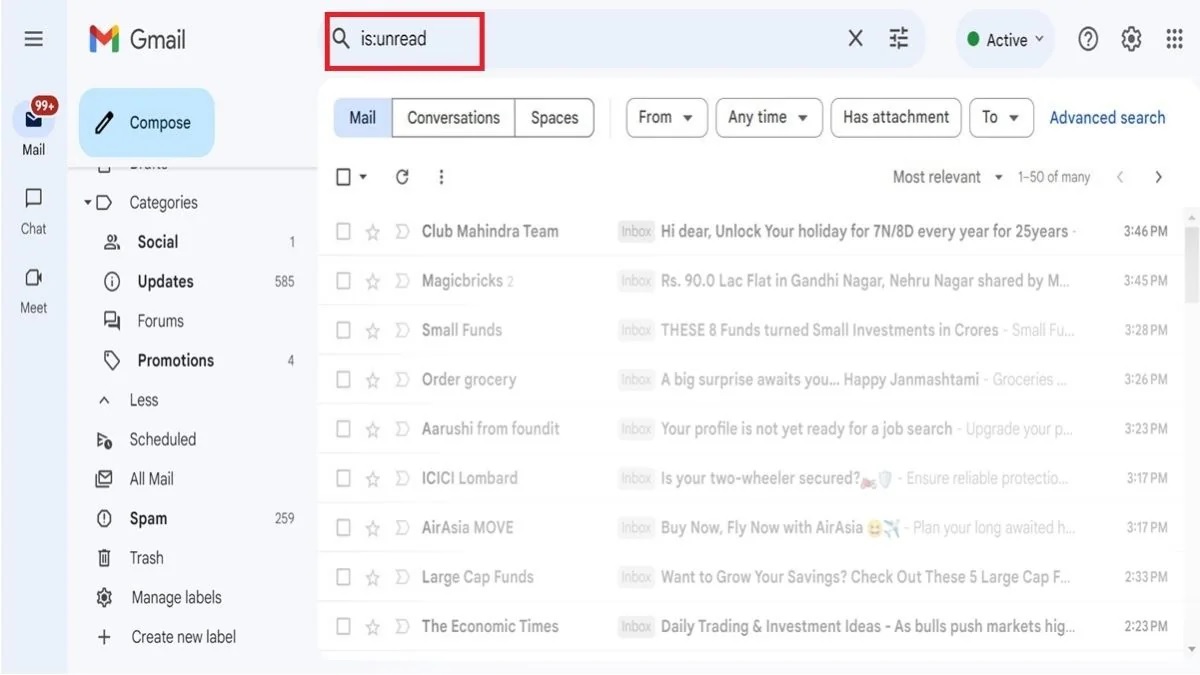Open the Google apps grid icon
Screen dimensions: 1200x675
pos(1175,39)
